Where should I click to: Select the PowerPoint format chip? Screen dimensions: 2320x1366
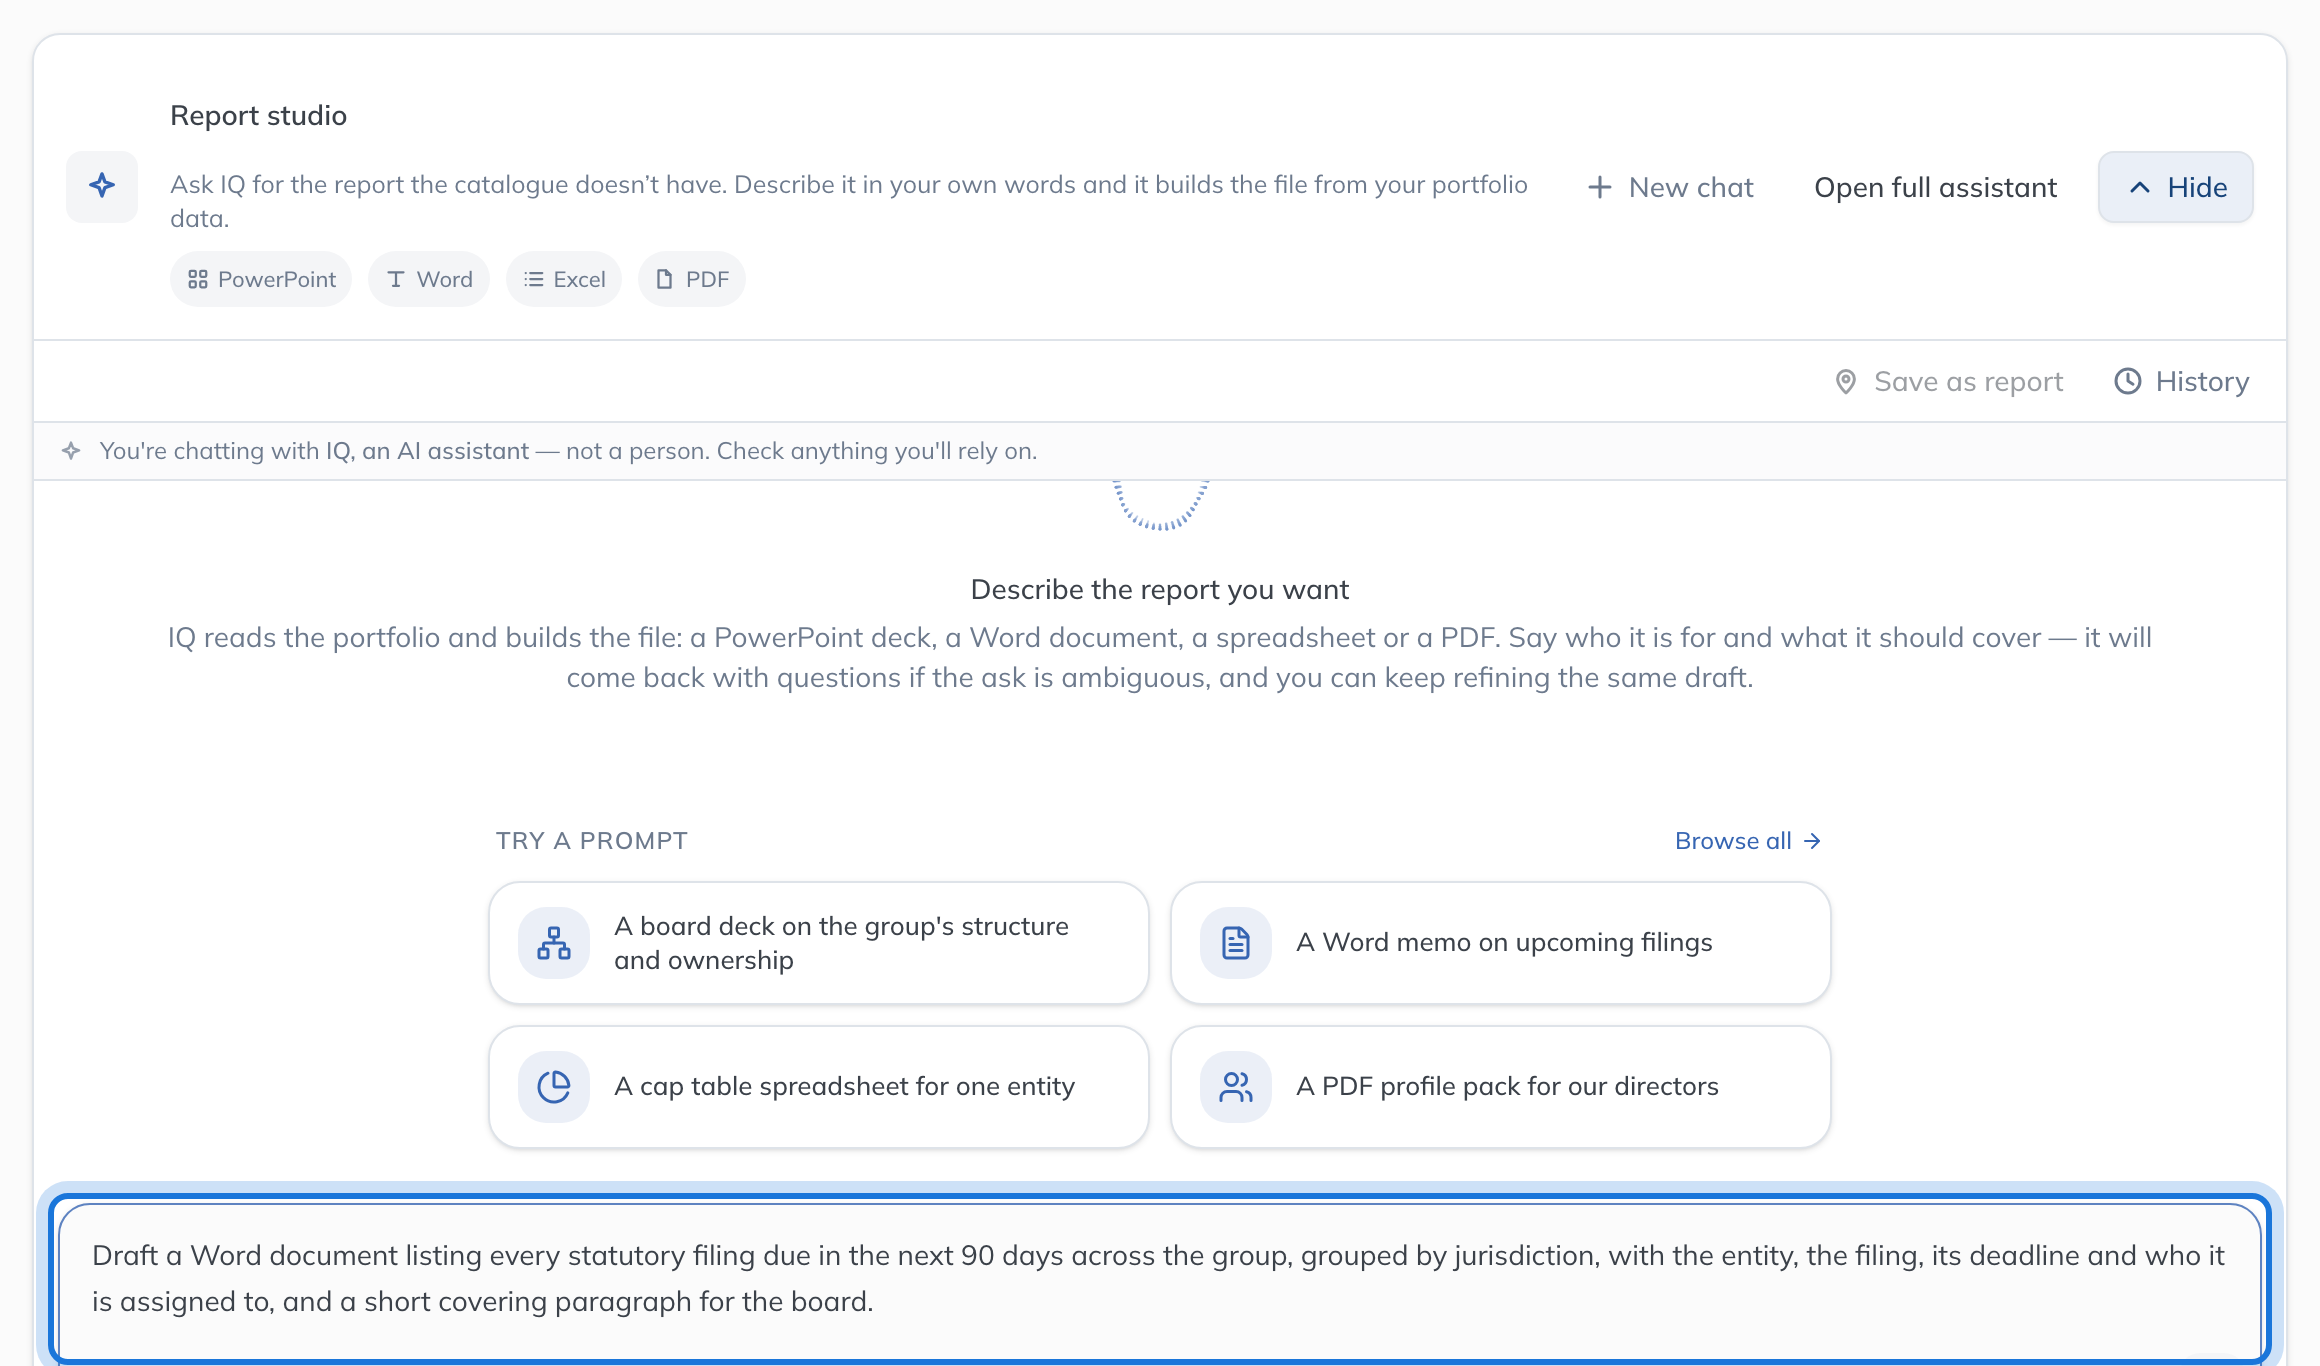[261, 279]
